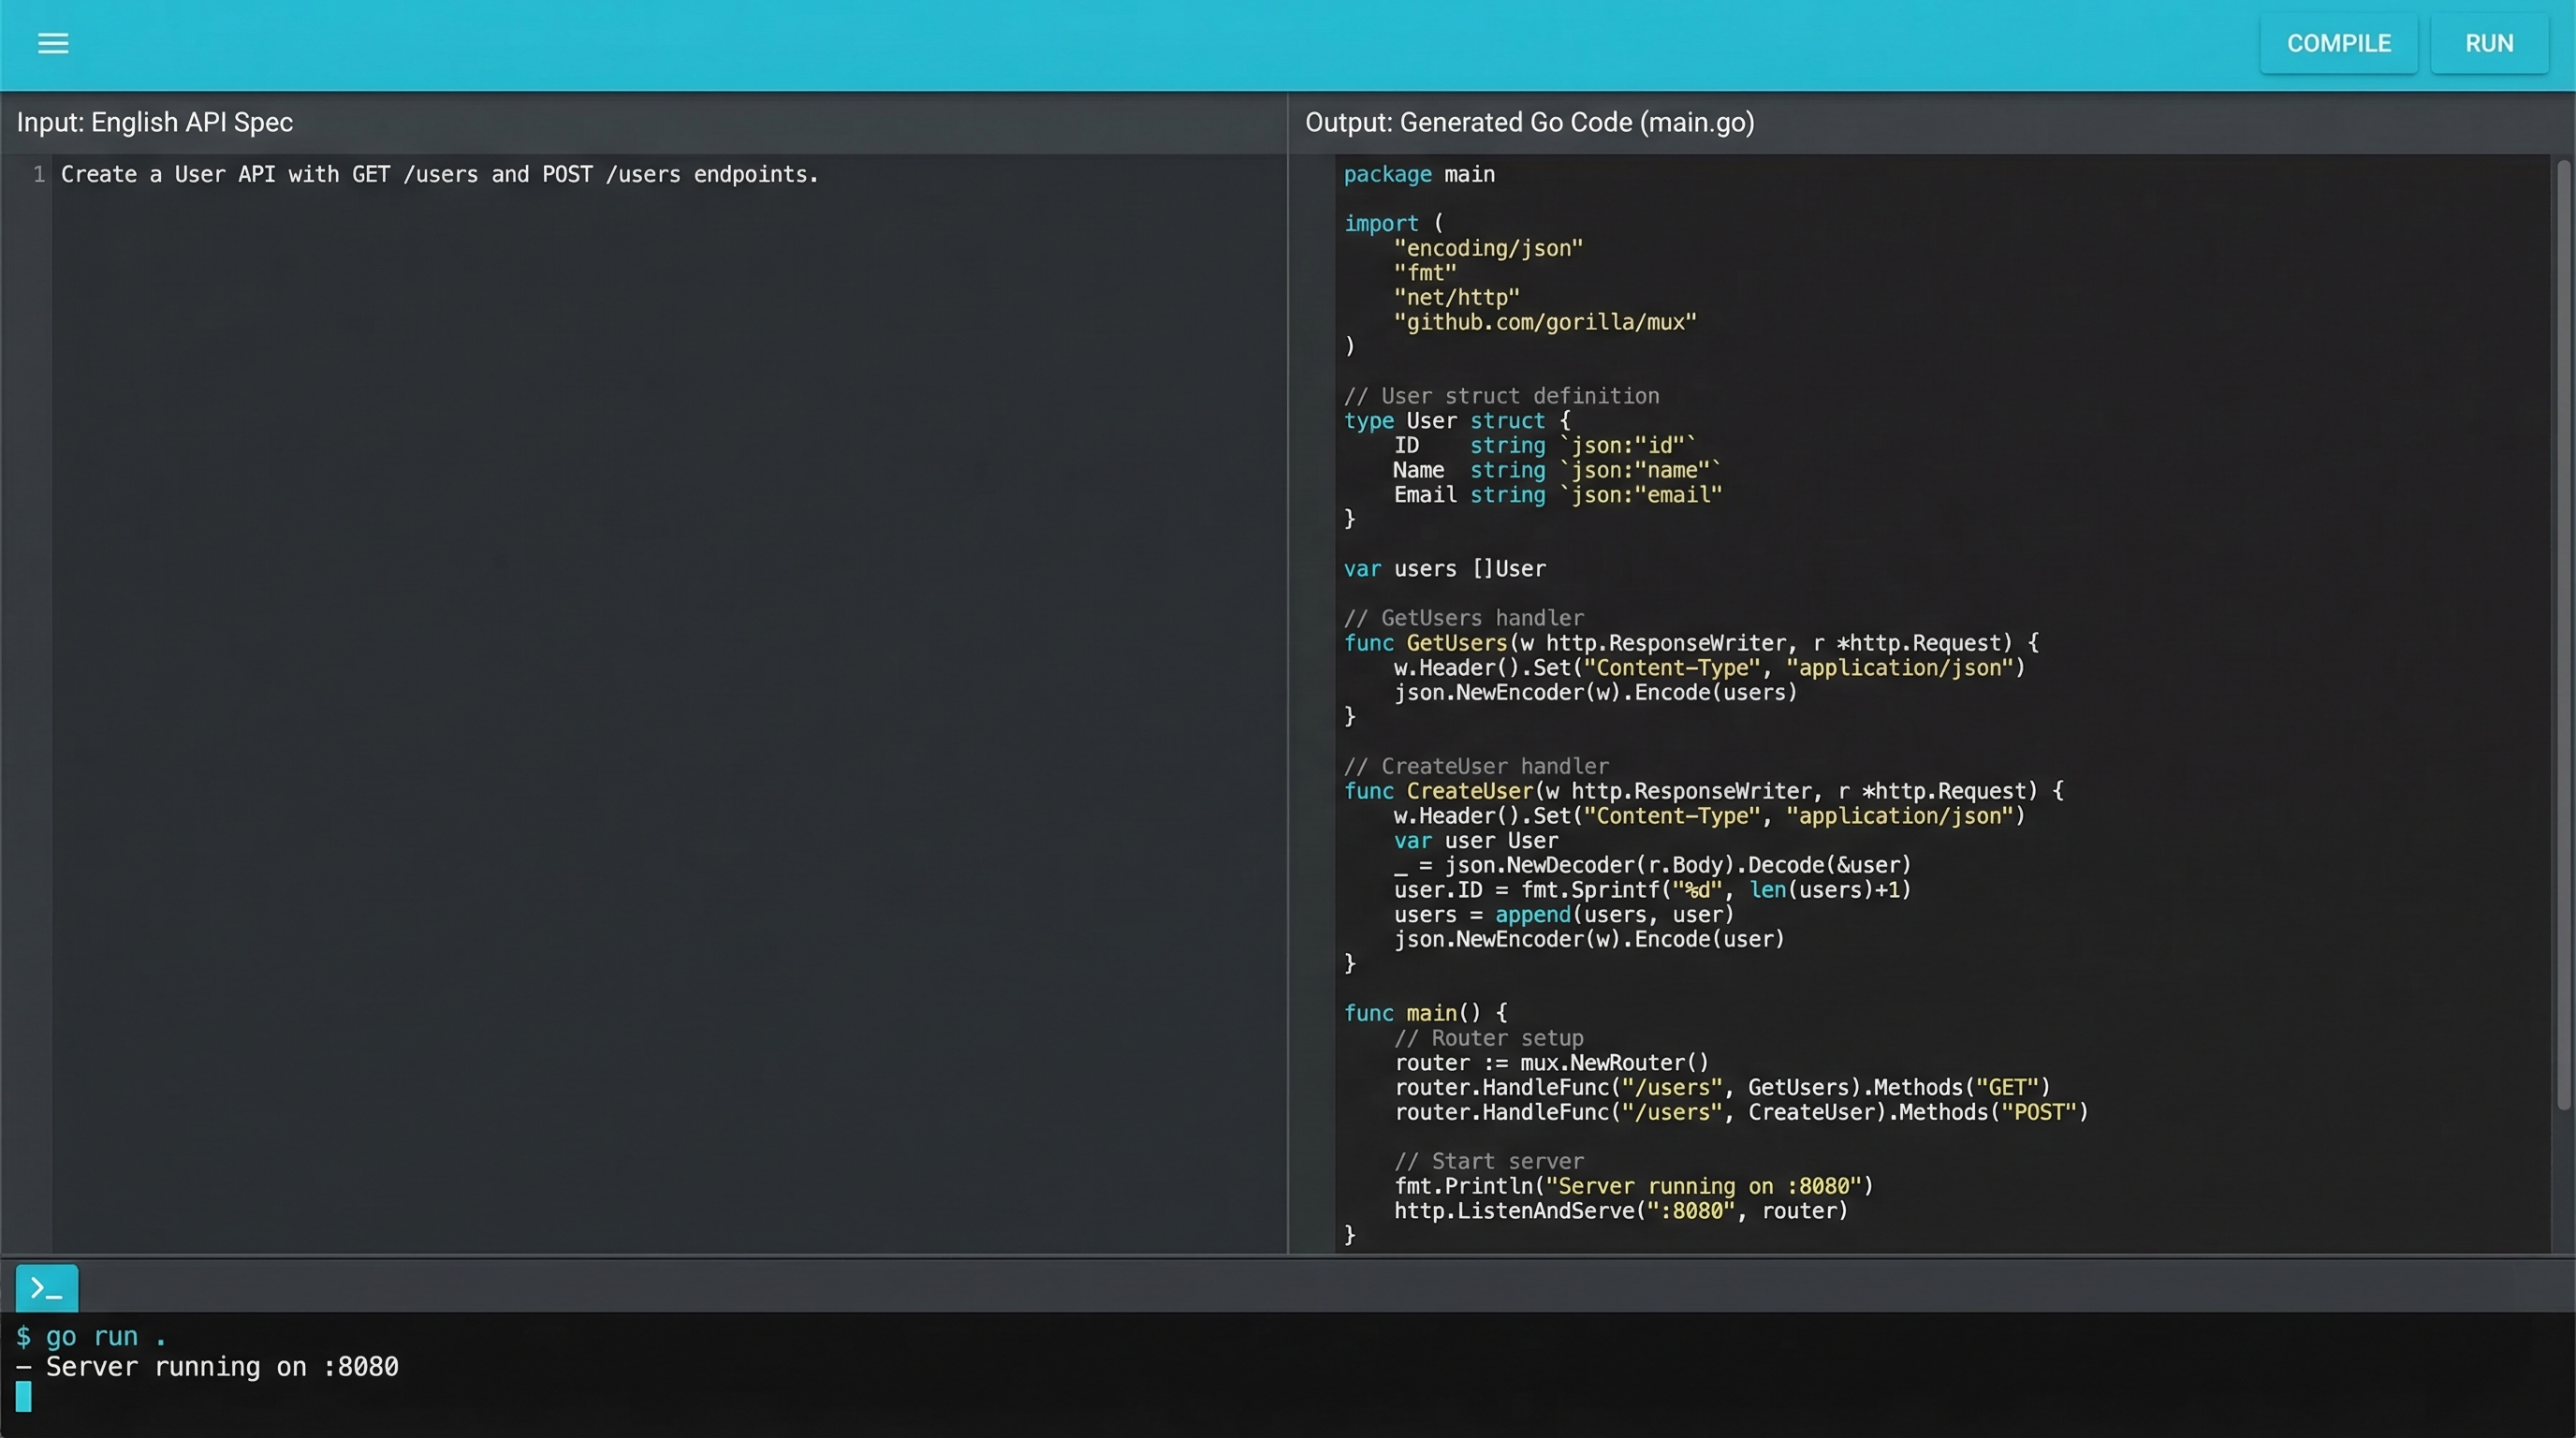Click line number 1 in the input gutter
The width and height of the screenshot is (2576, 1438).
click(38, 175)
